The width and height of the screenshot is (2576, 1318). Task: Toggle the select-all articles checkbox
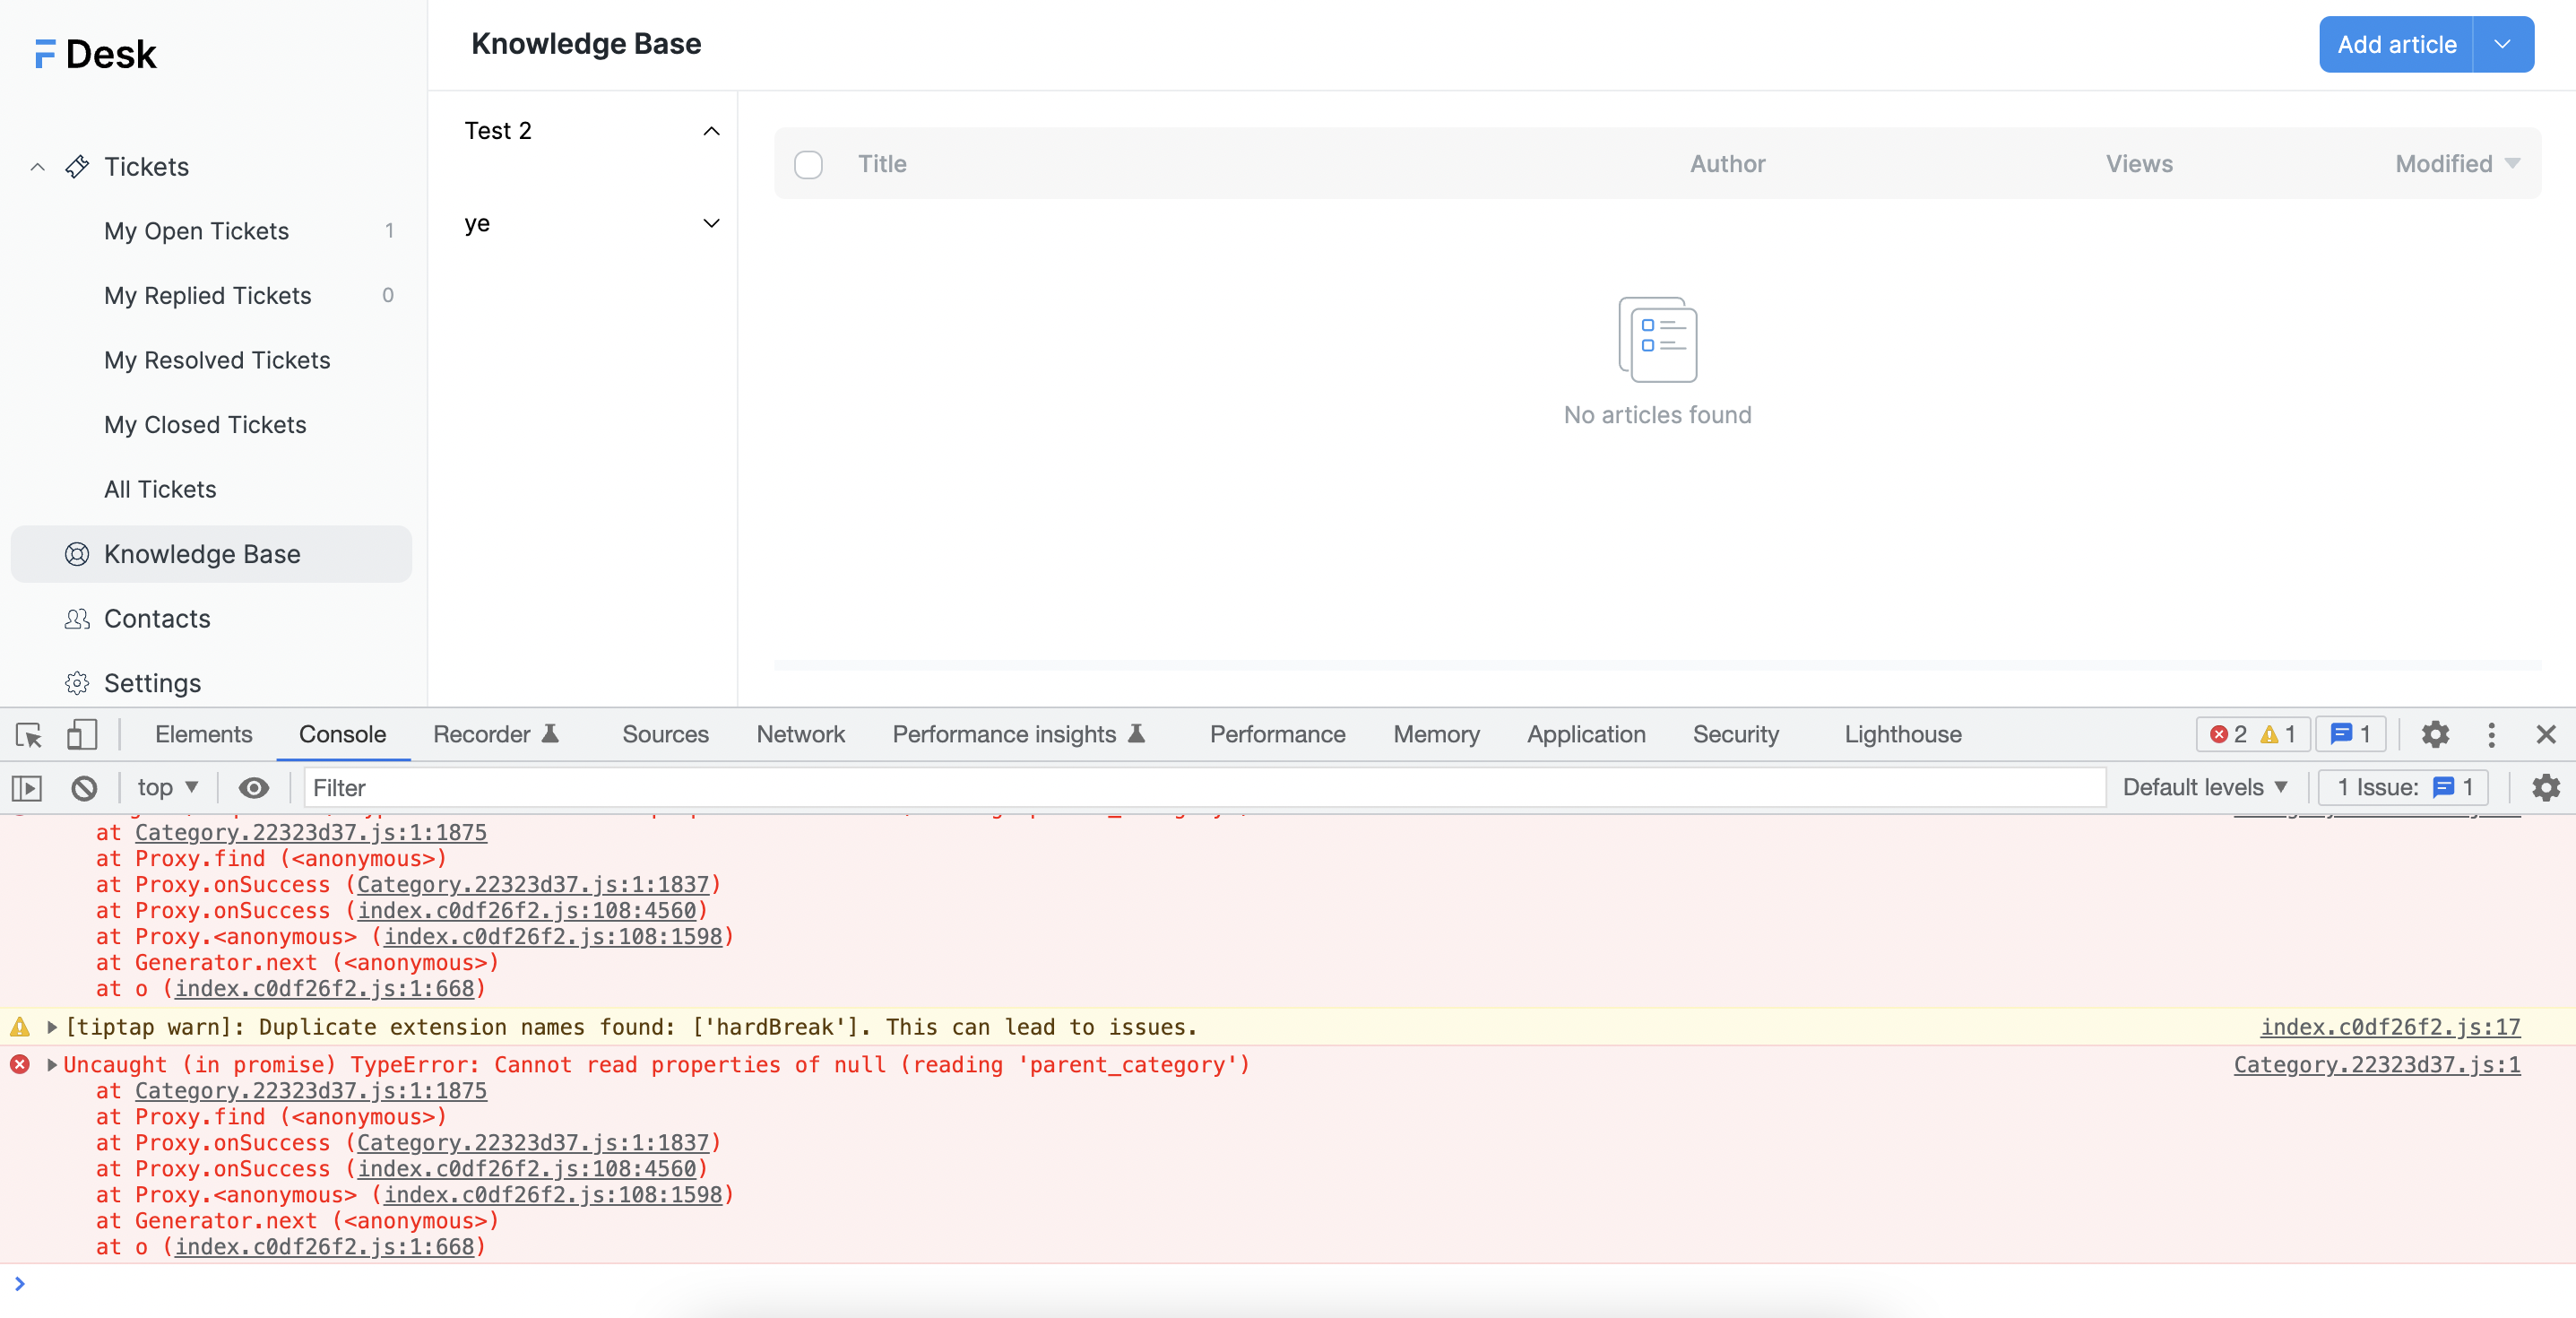[x=808, y=164]
